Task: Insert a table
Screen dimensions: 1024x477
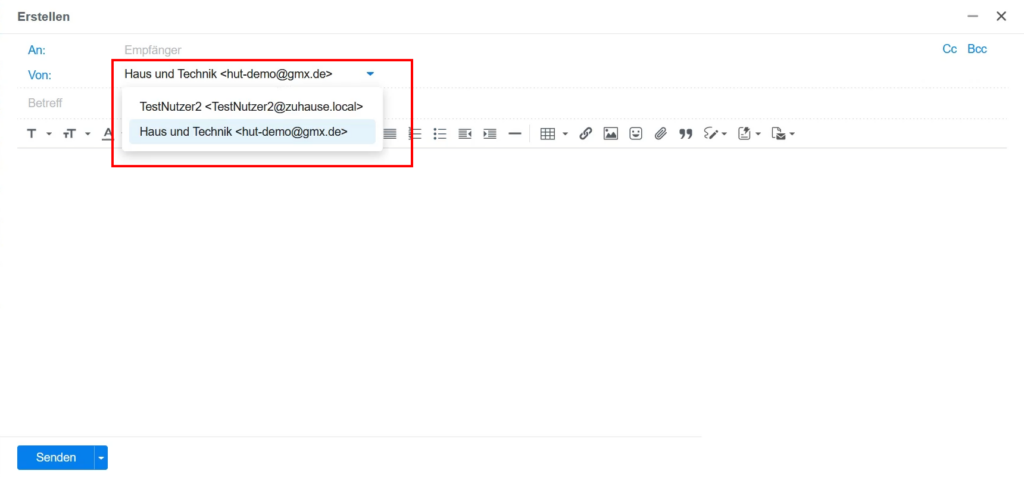Action: coord(548,134)
